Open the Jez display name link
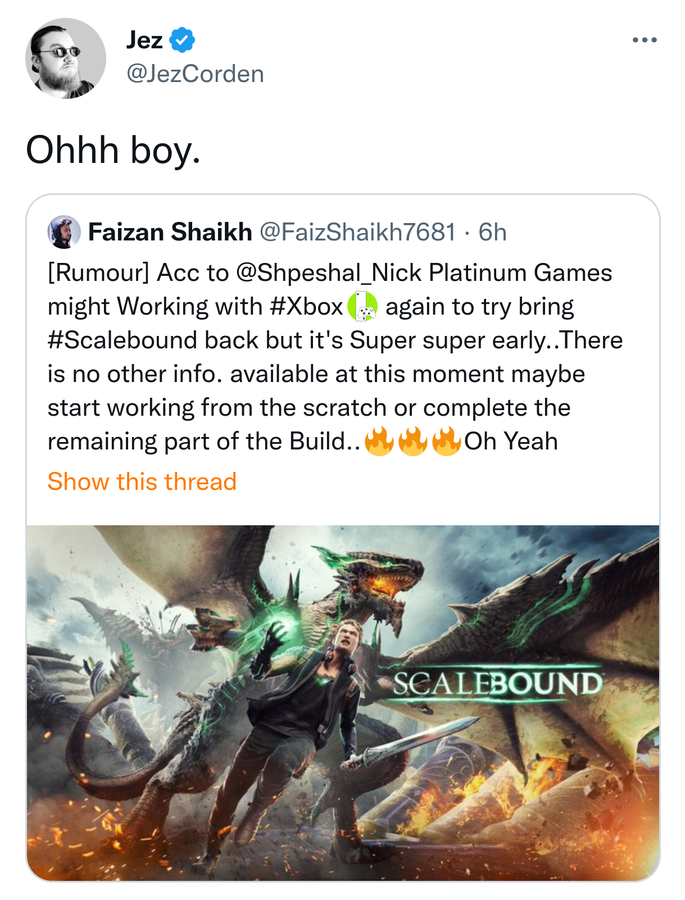This screenshot has height=900, width=685. pyautogui.click(x=145, y=41)
